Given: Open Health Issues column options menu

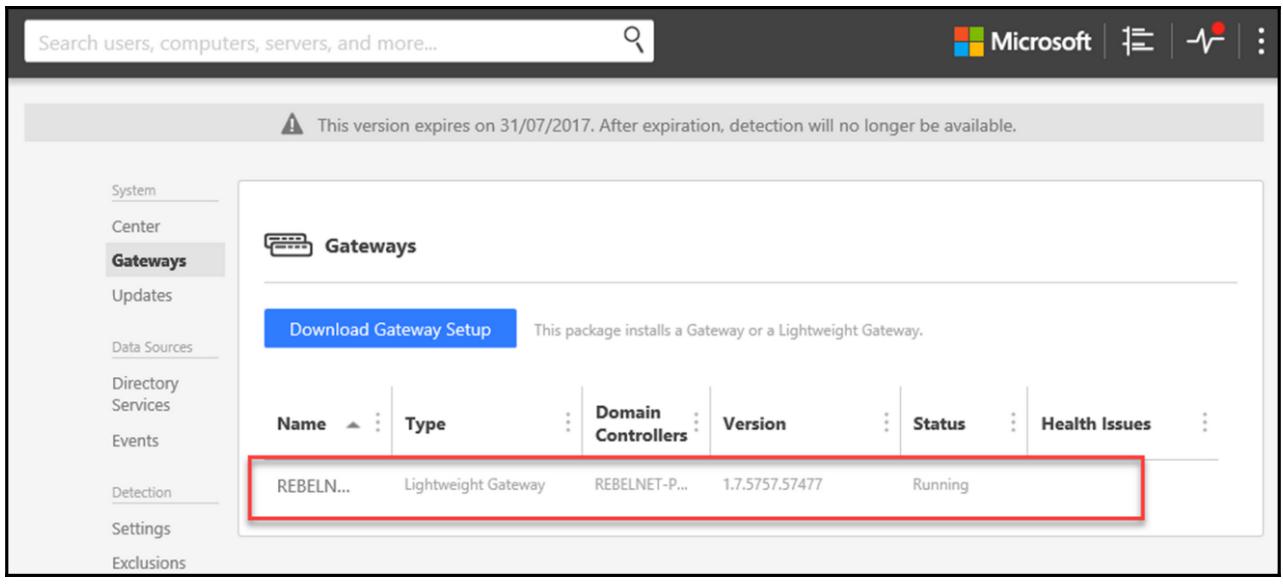Looking at the screenshot, I should coord(1204,424).
